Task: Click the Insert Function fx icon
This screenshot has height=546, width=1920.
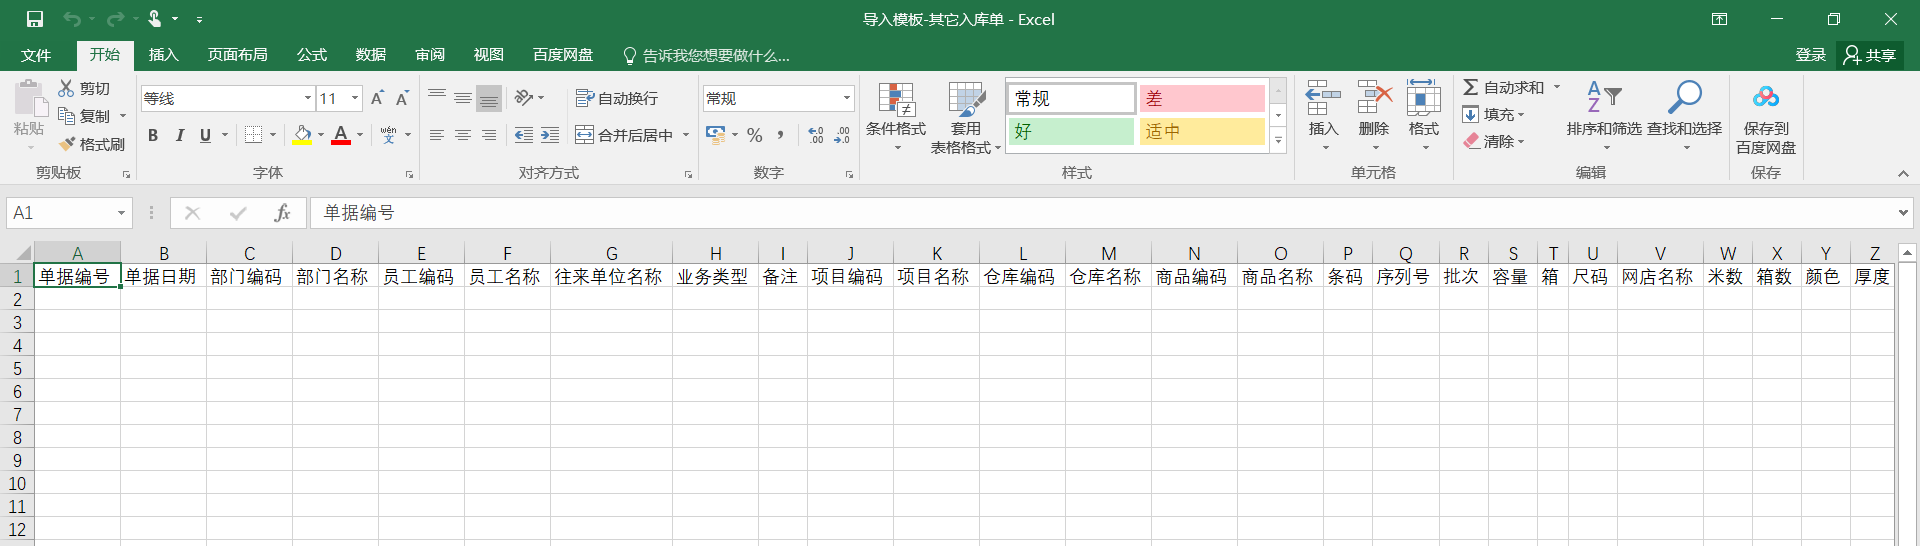Action: (283, 213)
